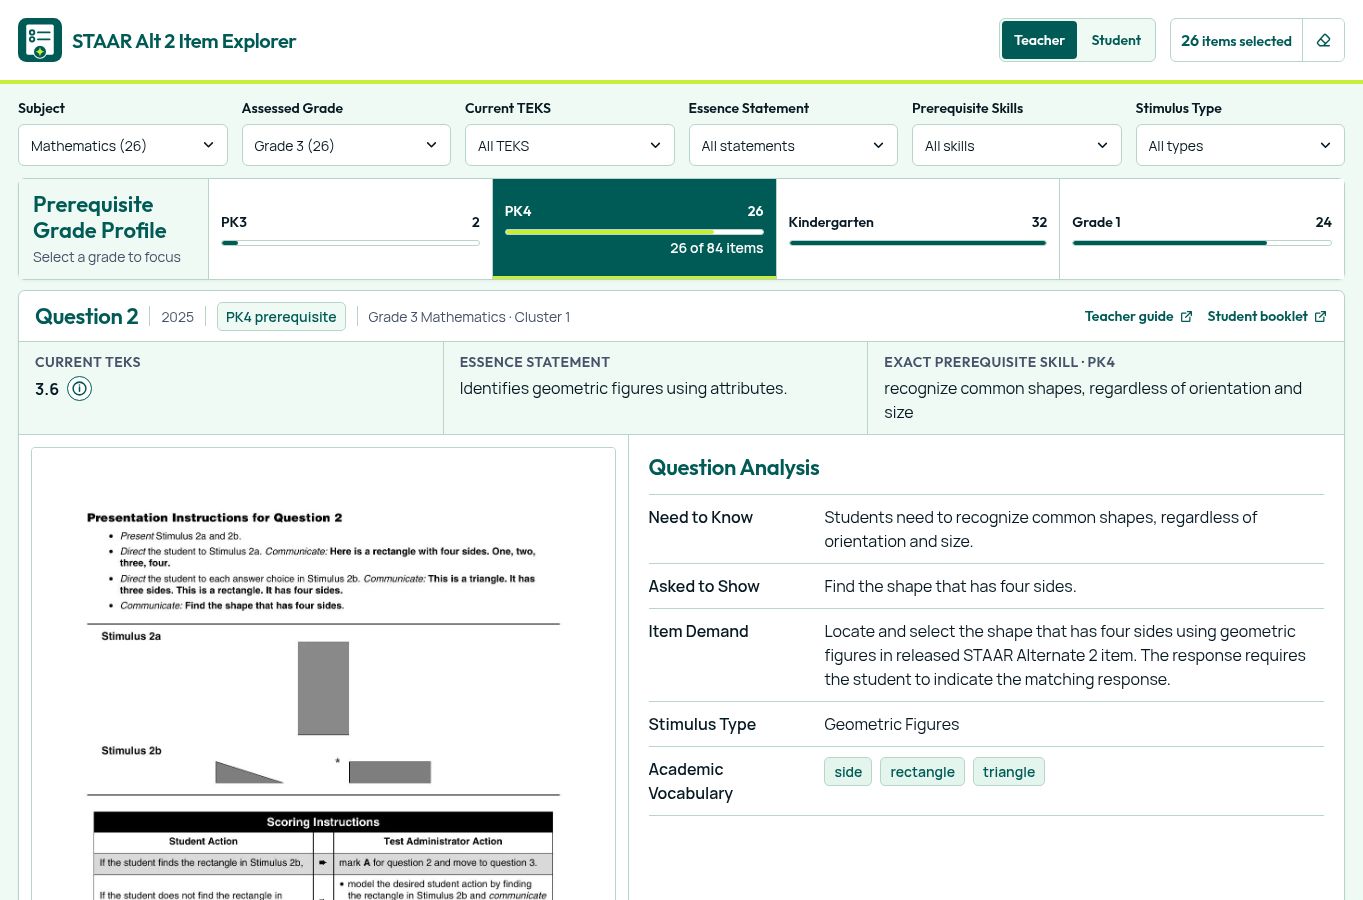Switch to Teacher view
The height and width of the screenshot is (900, 1363).
1039,40
